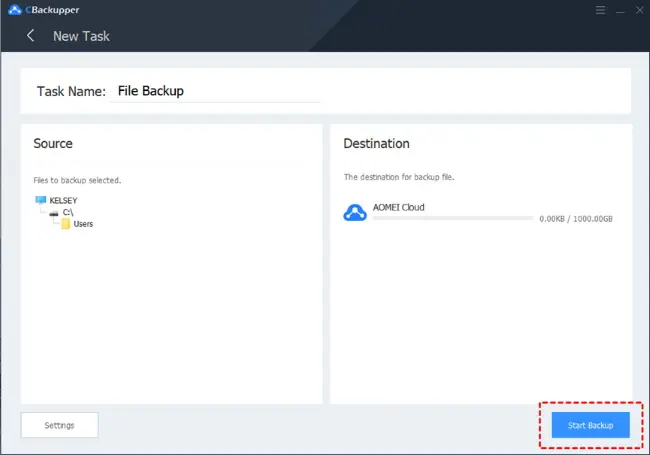Select the KELSEY tree label
650x455 pixels.
click(63, 201)
